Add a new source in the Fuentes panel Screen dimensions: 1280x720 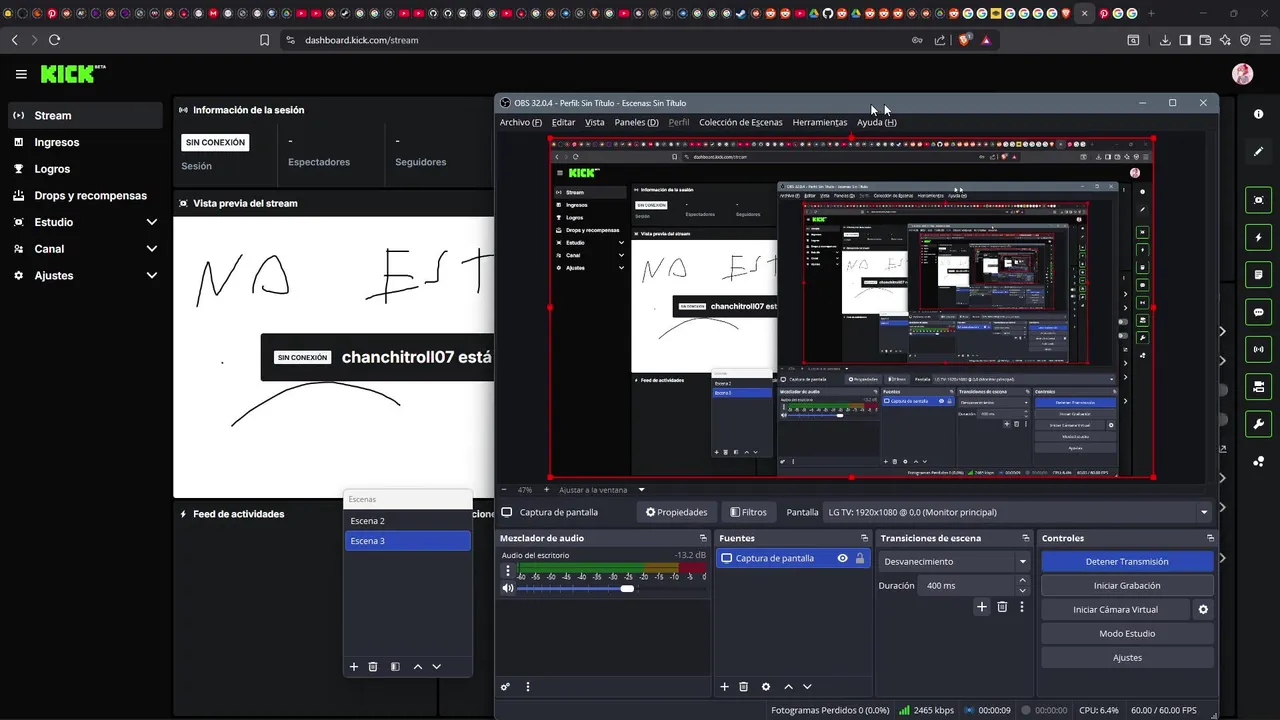[725, 687]
